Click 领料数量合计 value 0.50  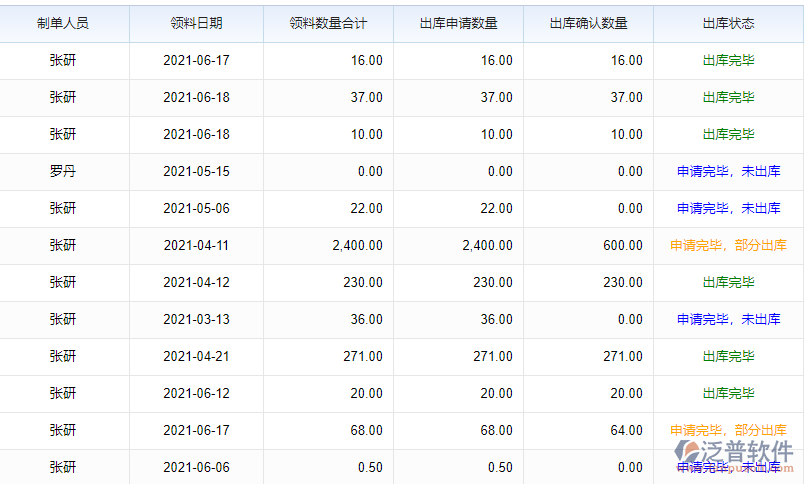coord(370,467)
